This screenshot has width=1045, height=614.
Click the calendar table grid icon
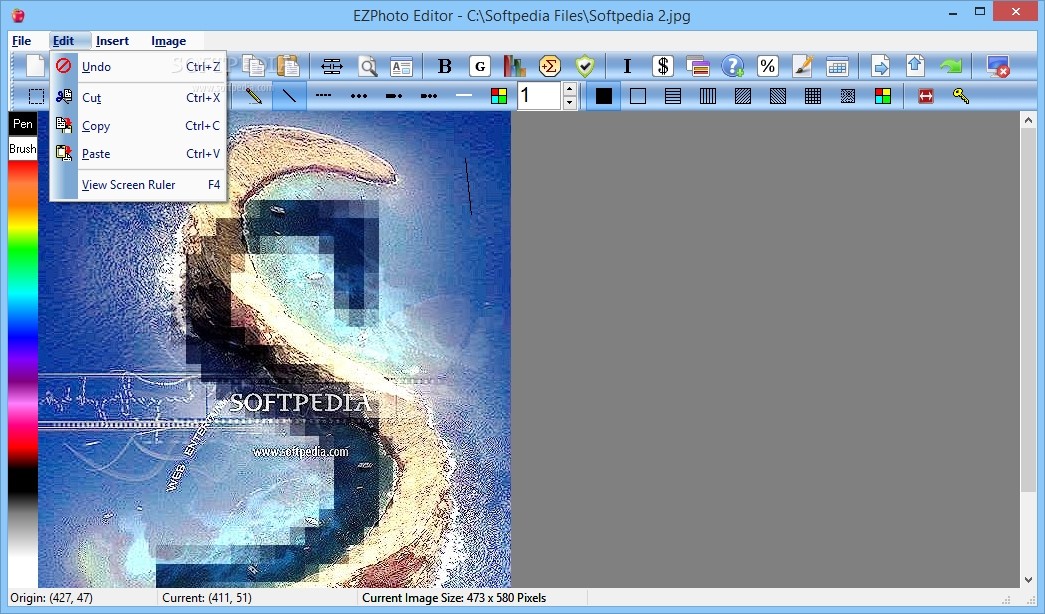tap(837, 66)
